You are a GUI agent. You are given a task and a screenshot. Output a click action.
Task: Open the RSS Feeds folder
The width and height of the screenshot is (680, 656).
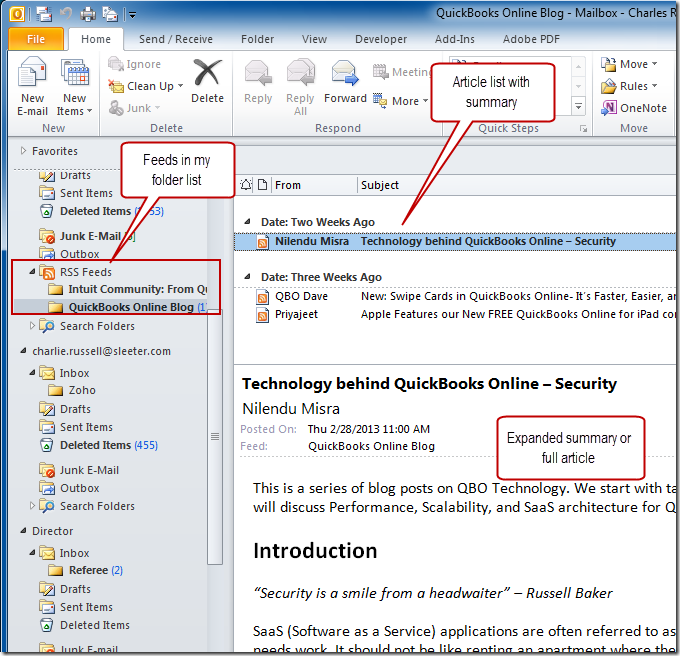tap(85, 272)
